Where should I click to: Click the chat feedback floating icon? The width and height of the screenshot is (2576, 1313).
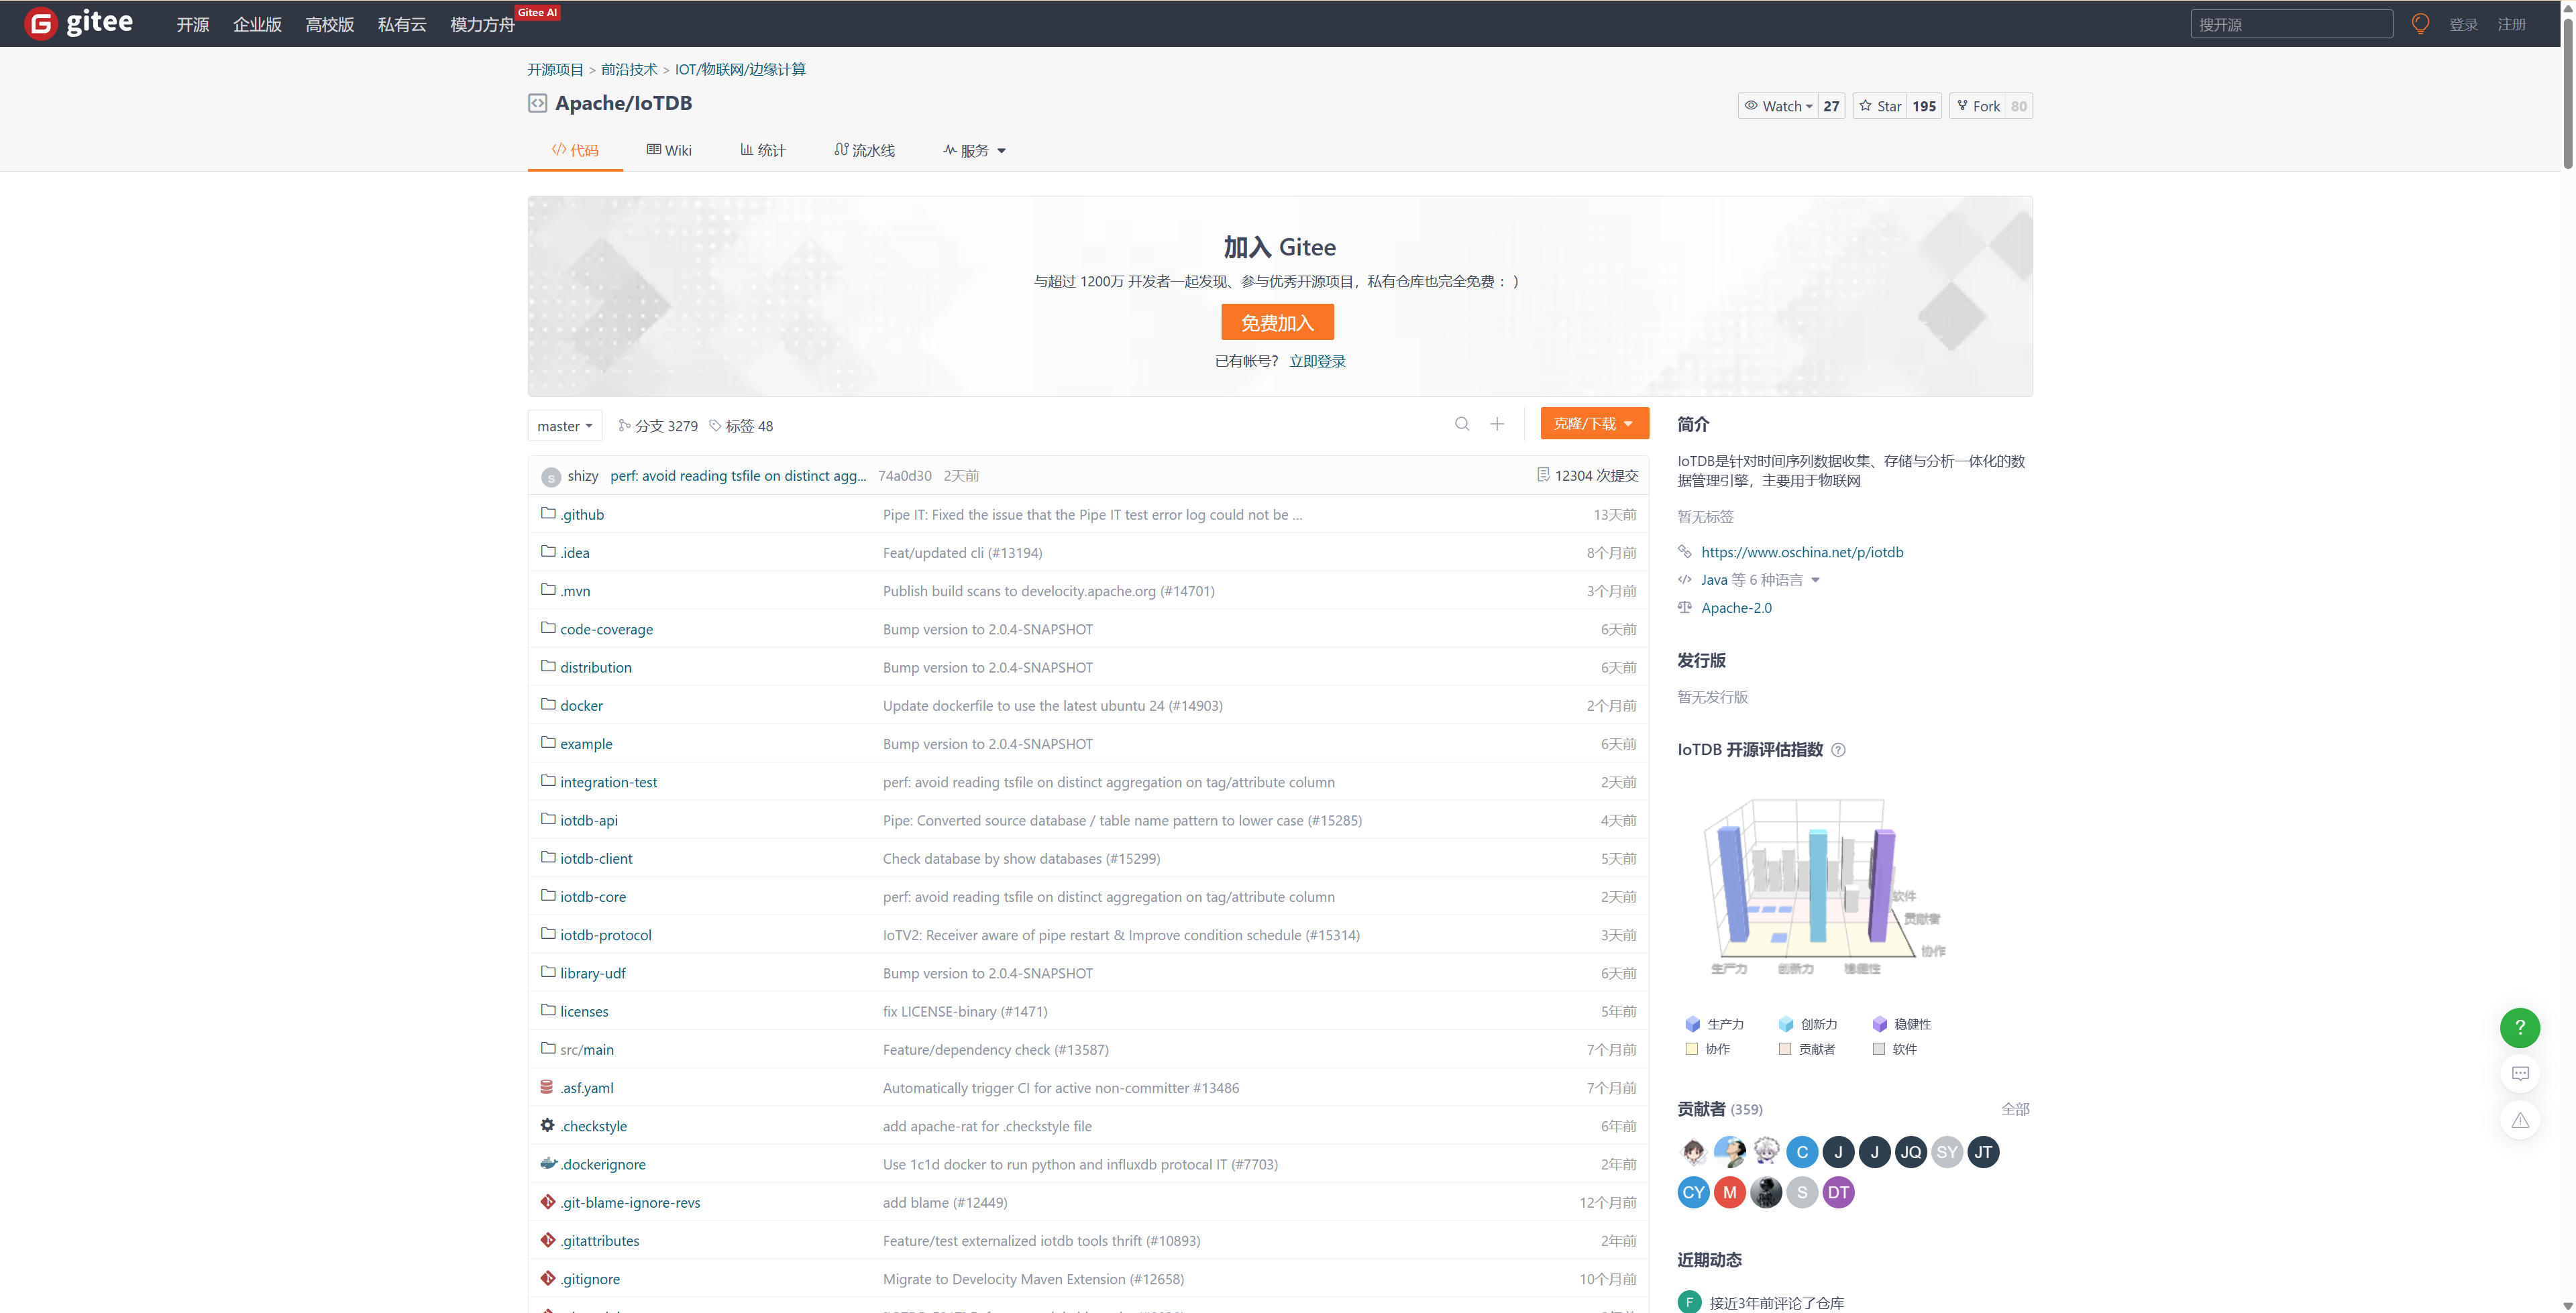tap(2519, 1074)
